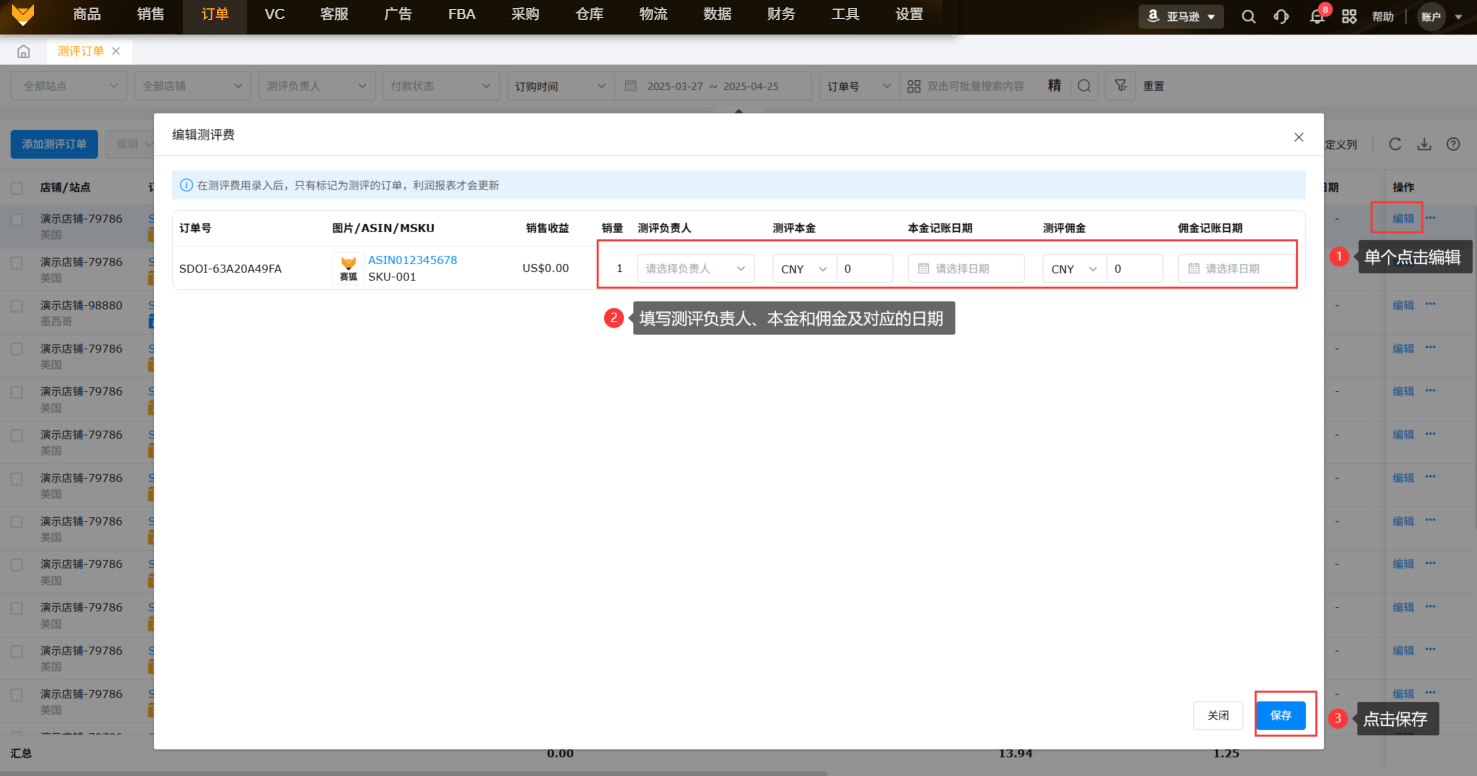Viewport: 1477px width, 776px height.
Task: Focus the 测评佣金 amount field
Action: coord(1135,268)
